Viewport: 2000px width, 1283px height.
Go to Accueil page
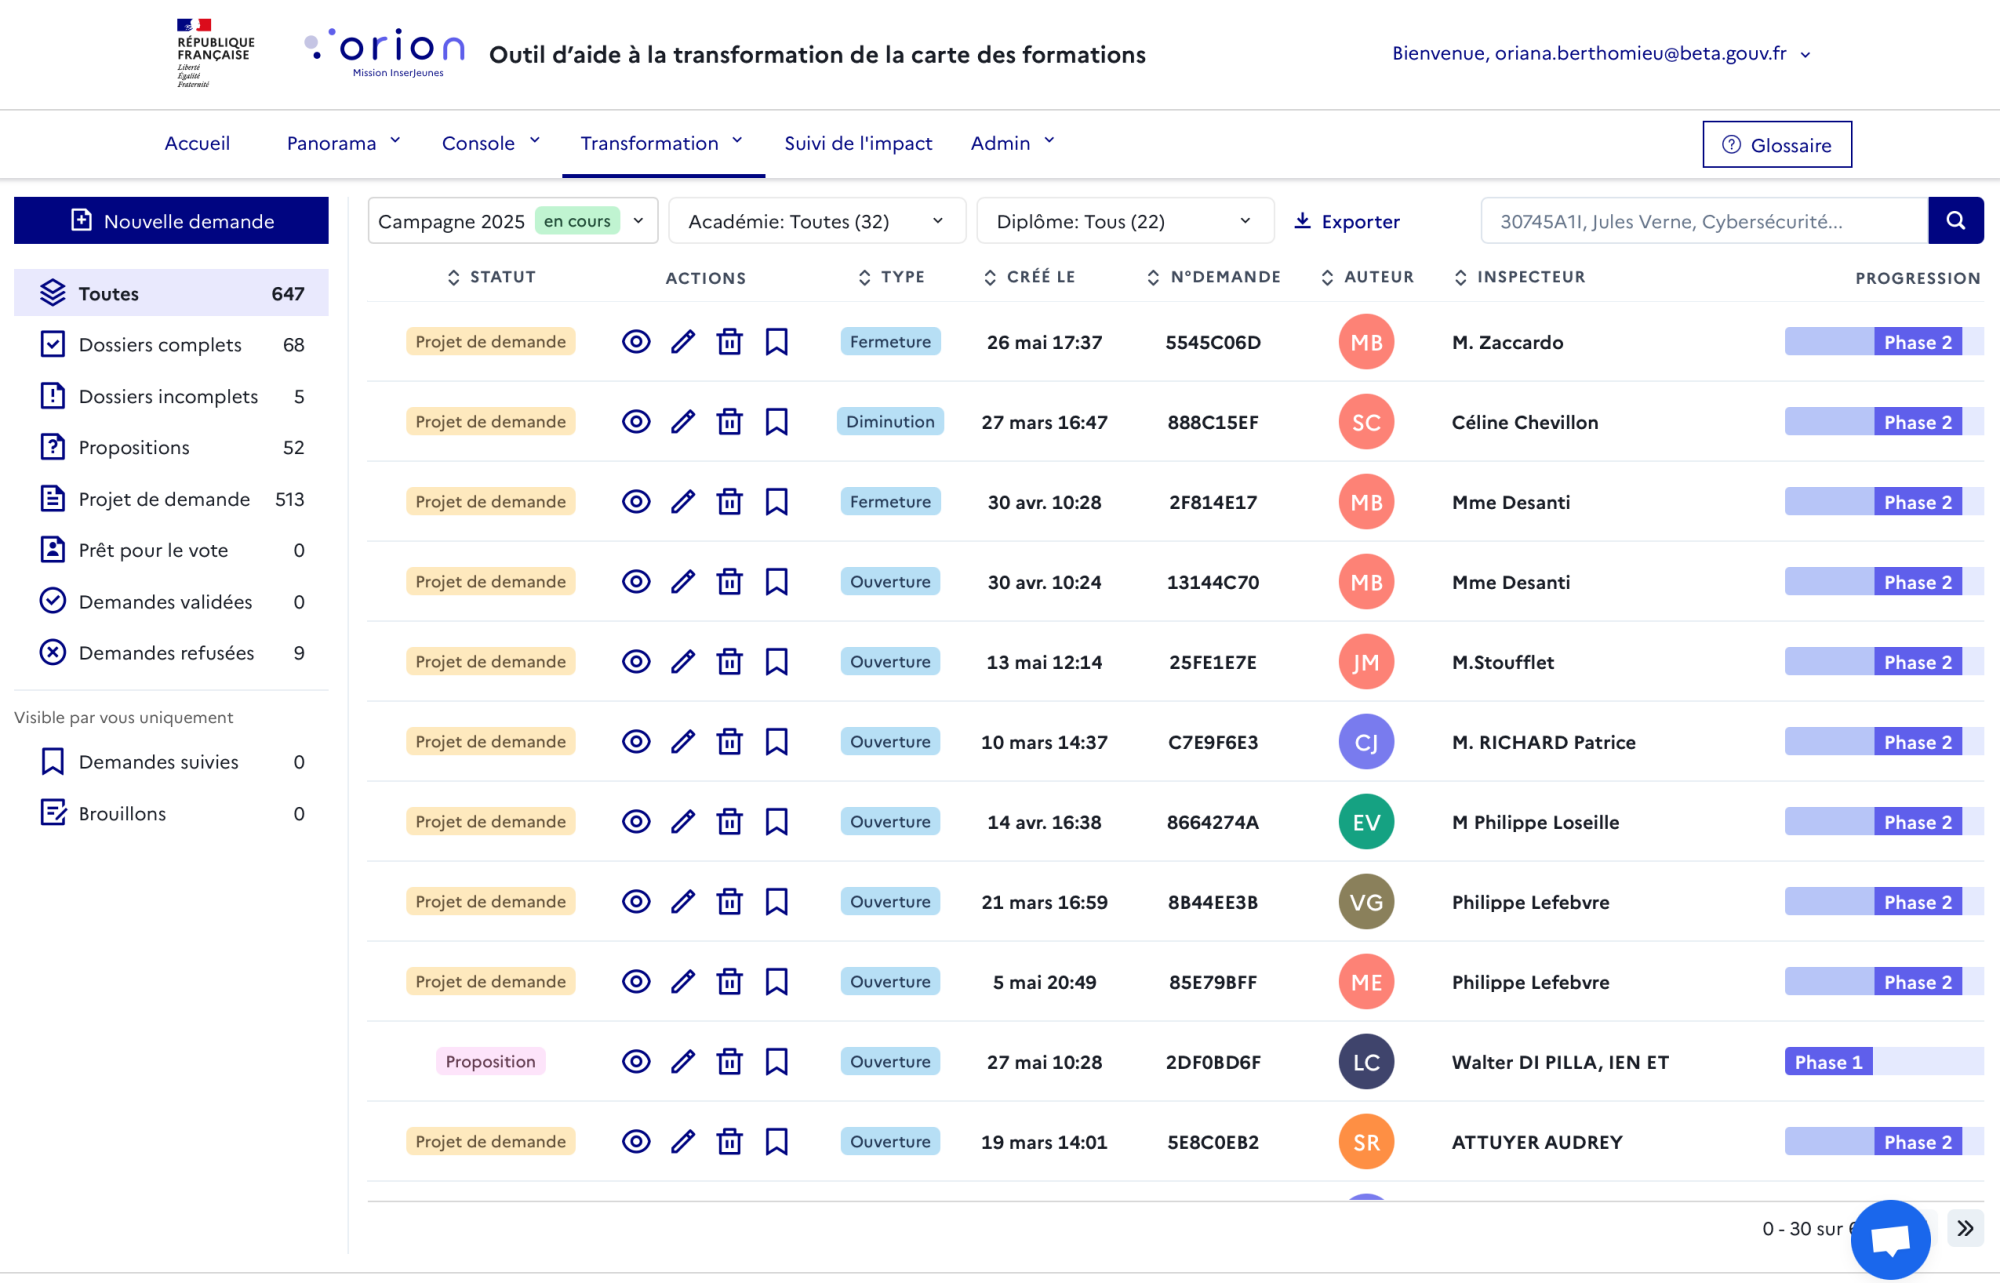tap(197, 143)
